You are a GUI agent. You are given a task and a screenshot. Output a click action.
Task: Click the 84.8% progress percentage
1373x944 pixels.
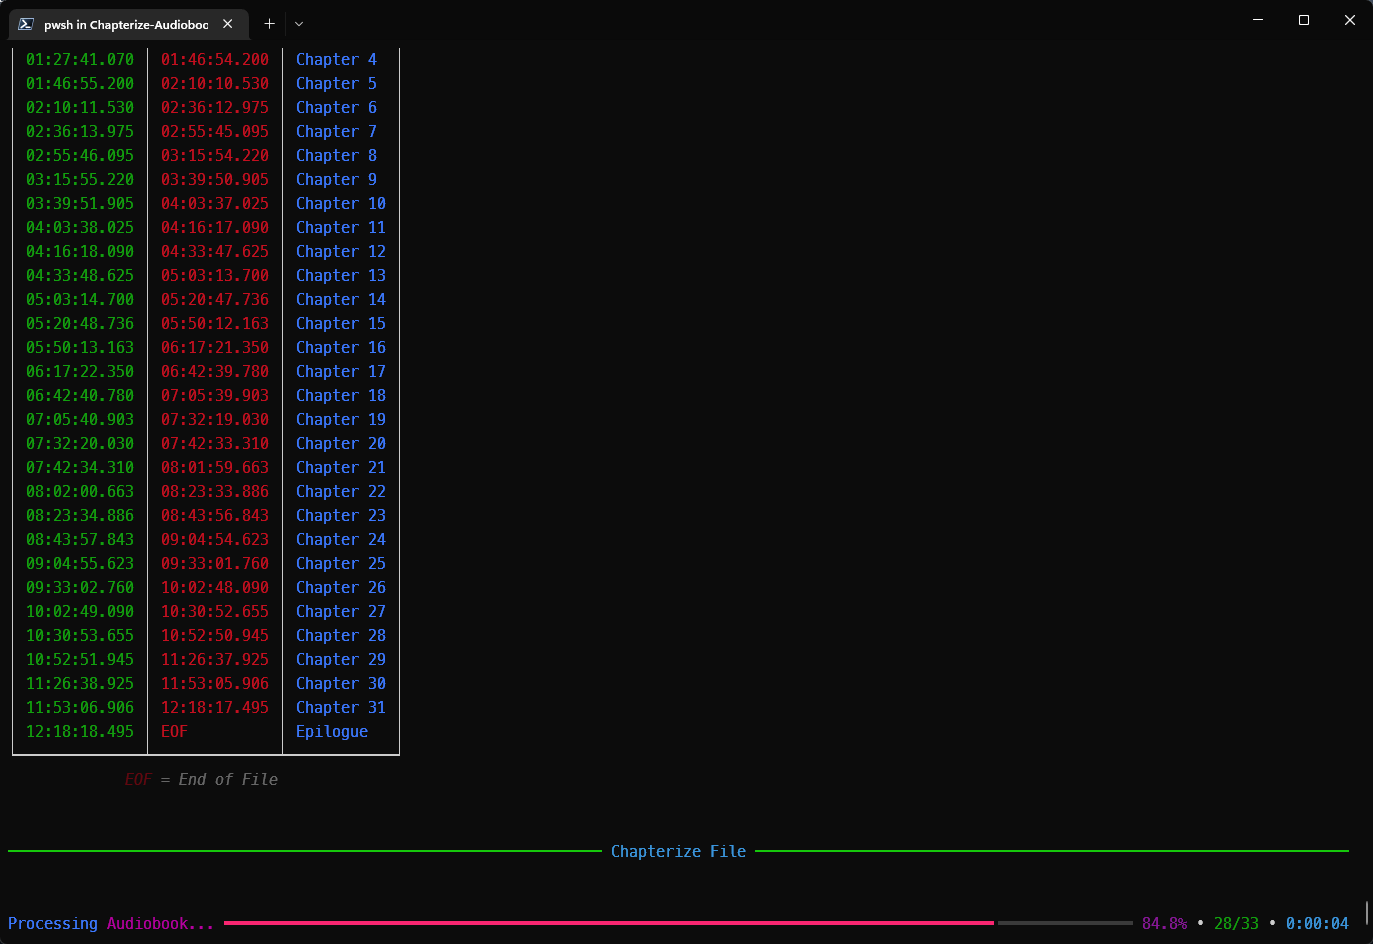[x=1164, y=924]
